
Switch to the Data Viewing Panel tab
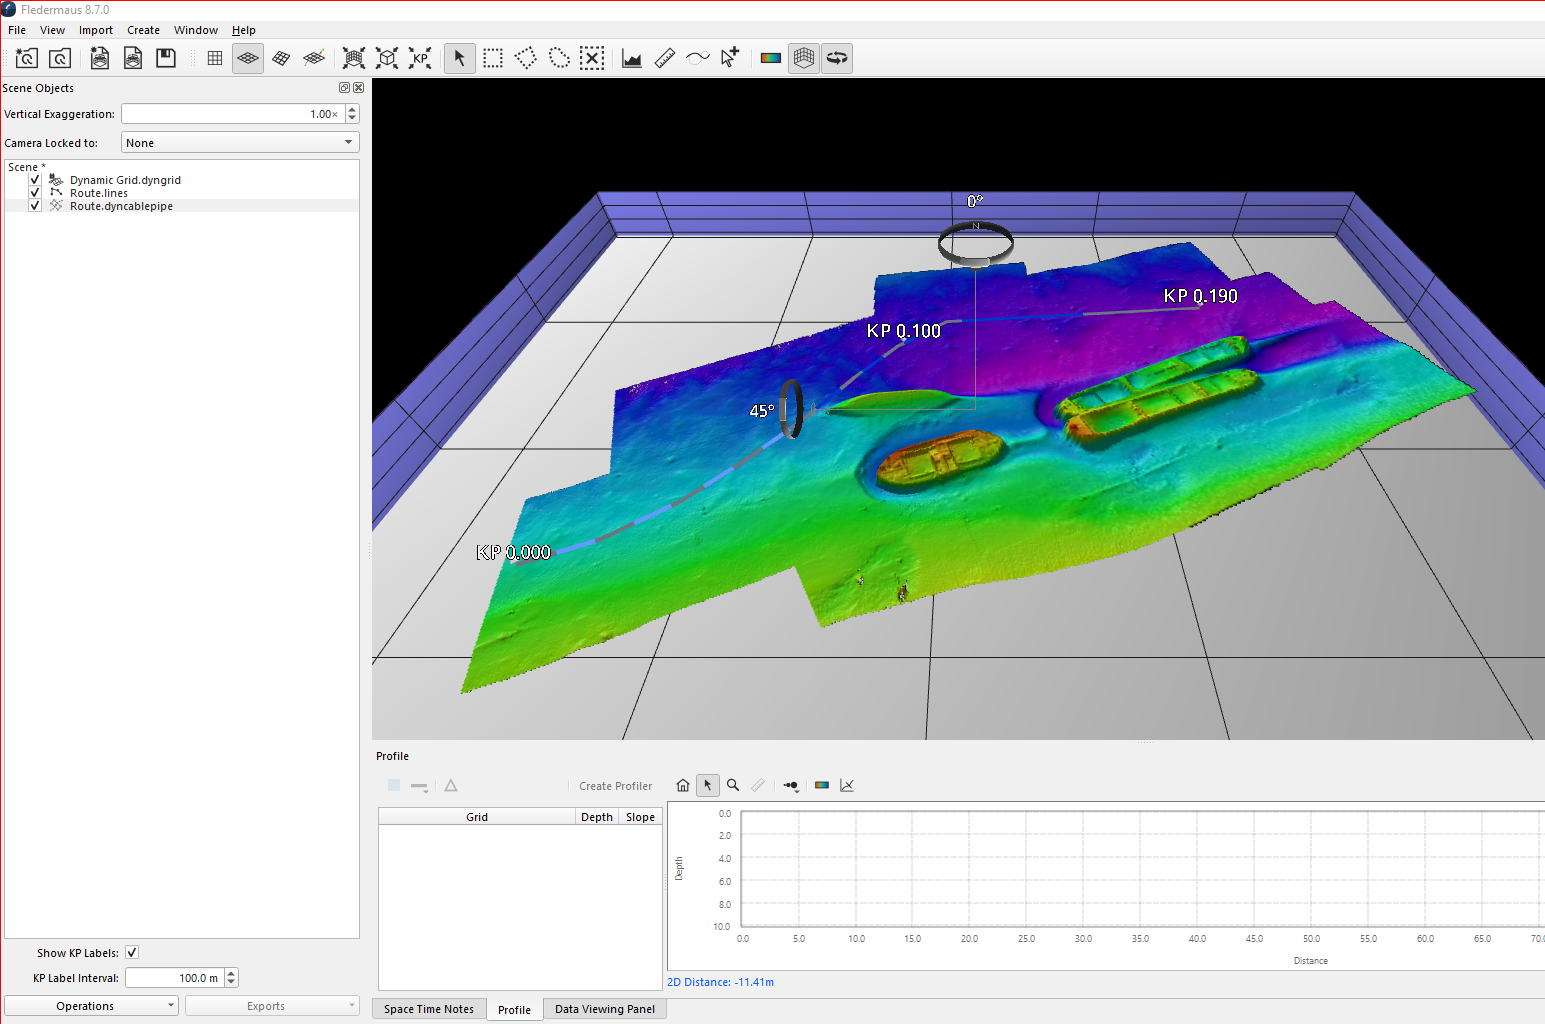tap(605, 1009)
